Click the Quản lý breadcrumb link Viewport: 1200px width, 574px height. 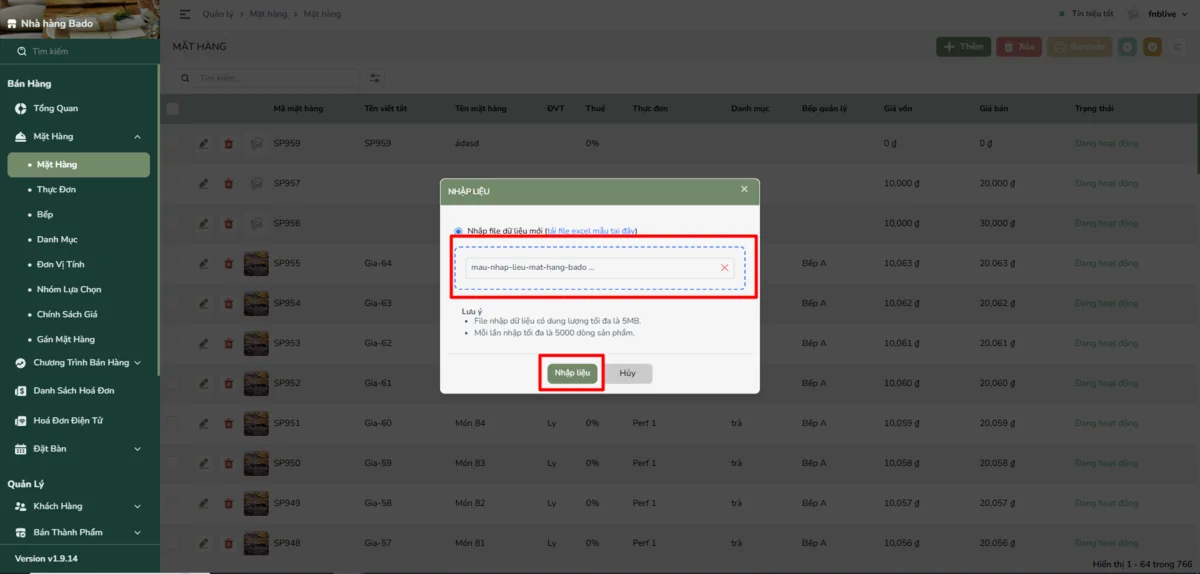click(x=217, y=14)
